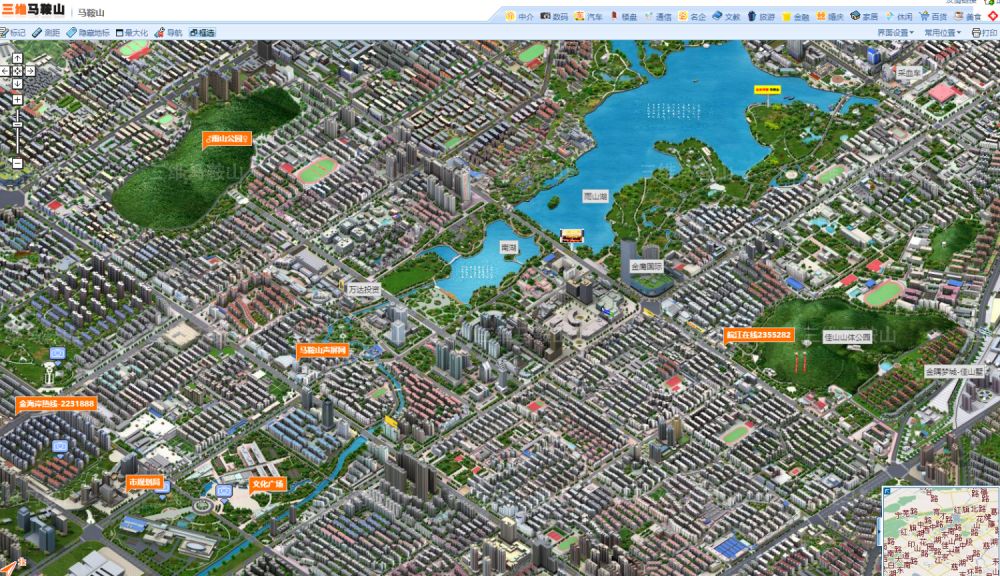Screen dimensions: 1000x576
Task: Click the compass arrow icon at bottom-left corner
Action: (9, 567)
